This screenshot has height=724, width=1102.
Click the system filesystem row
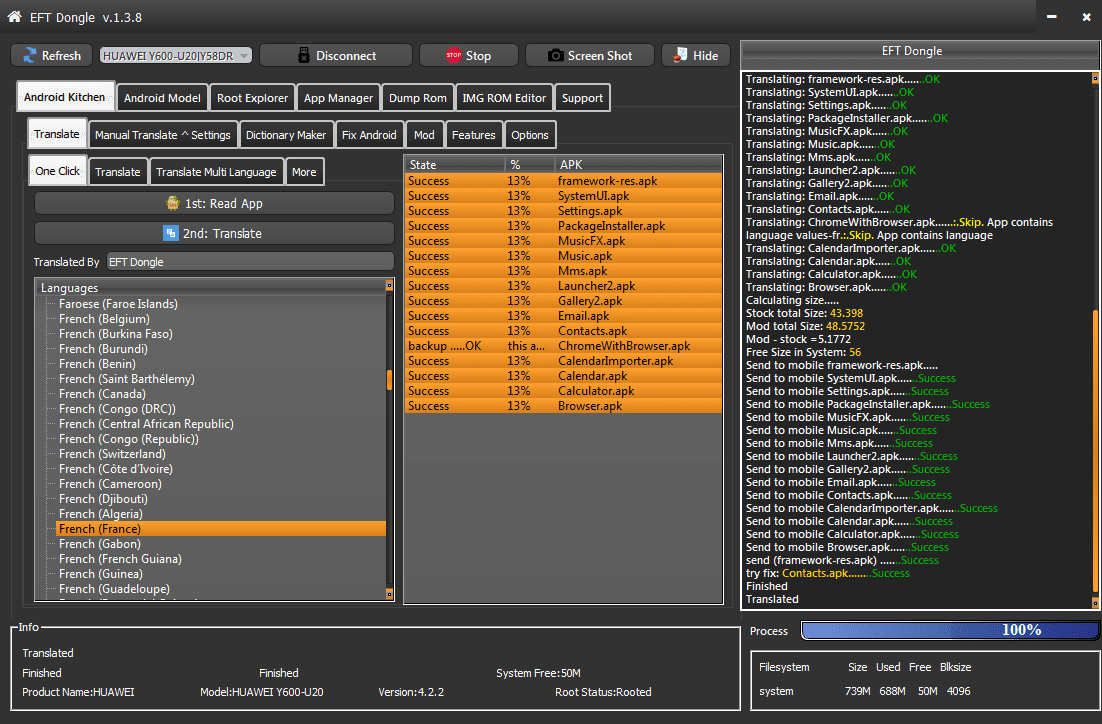point(864,691)
